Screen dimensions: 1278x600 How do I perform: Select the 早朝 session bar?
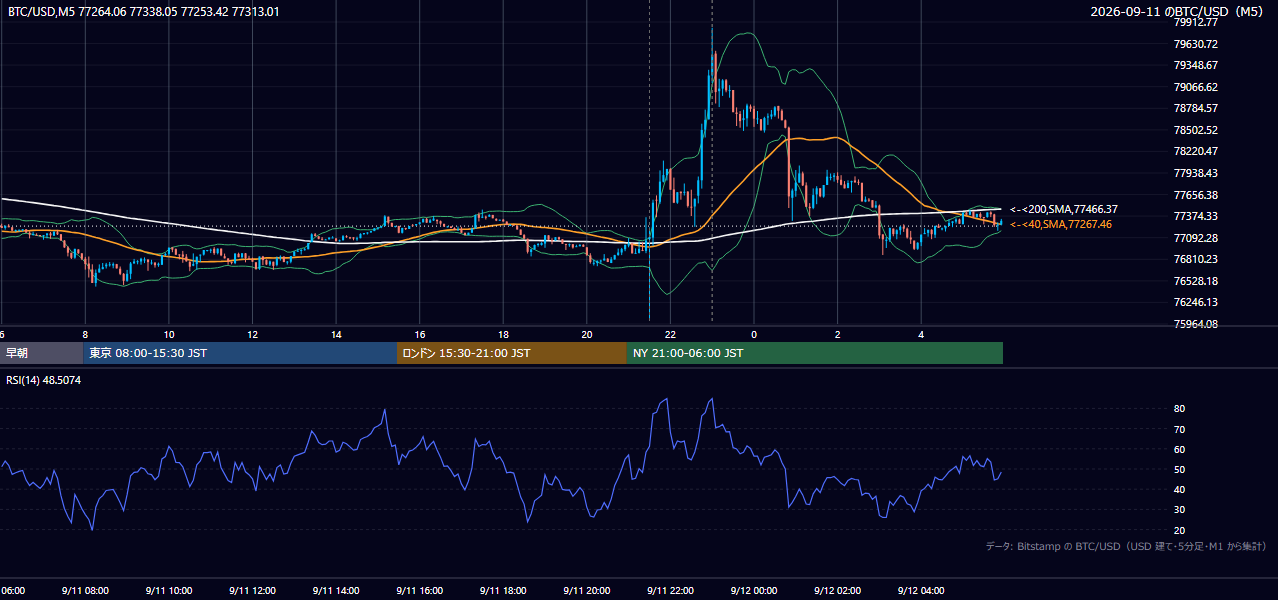(41, 353)
